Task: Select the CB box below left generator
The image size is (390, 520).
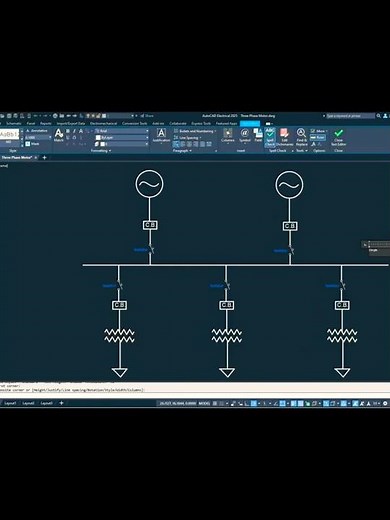Action: 150,225
